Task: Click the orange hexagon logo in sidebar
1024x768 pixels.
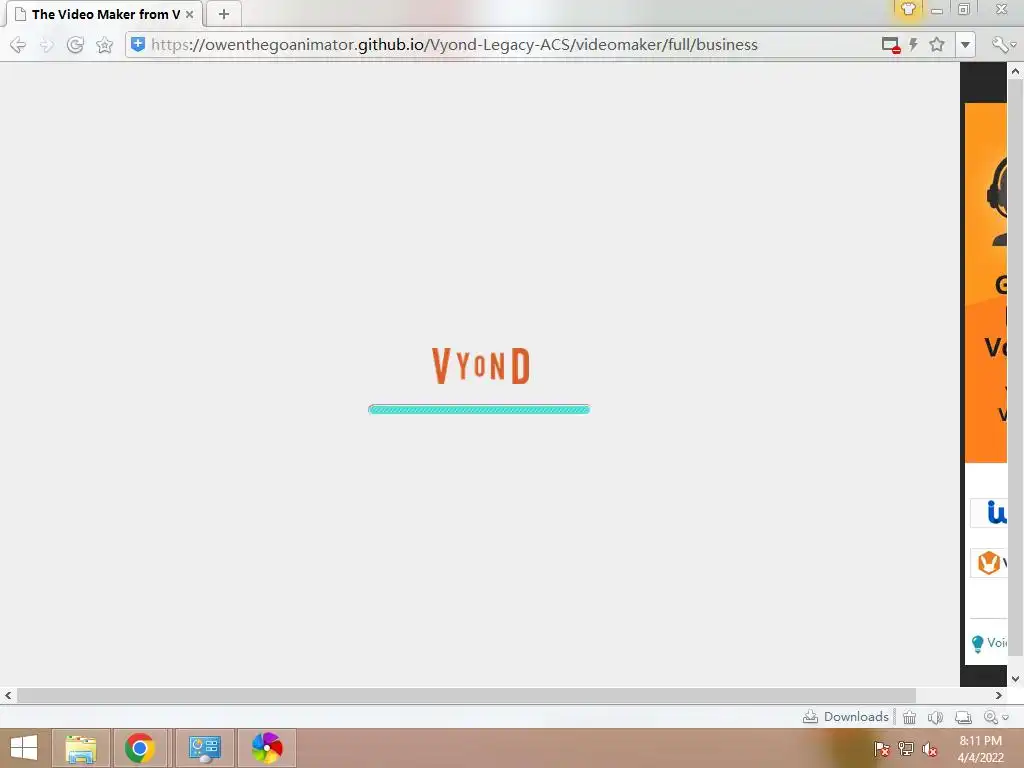Action: coord(988,562)
